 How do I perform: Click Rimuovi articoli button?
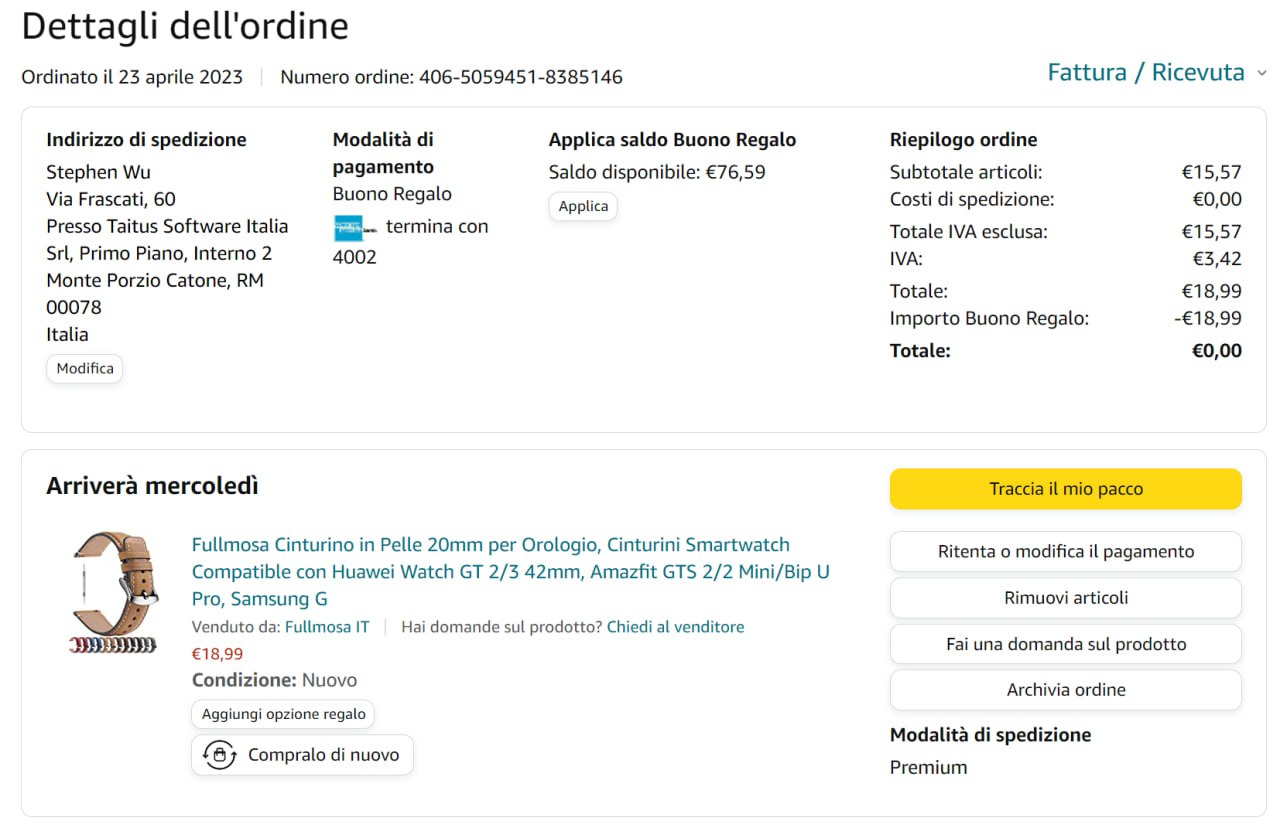tap(1065, 598)
